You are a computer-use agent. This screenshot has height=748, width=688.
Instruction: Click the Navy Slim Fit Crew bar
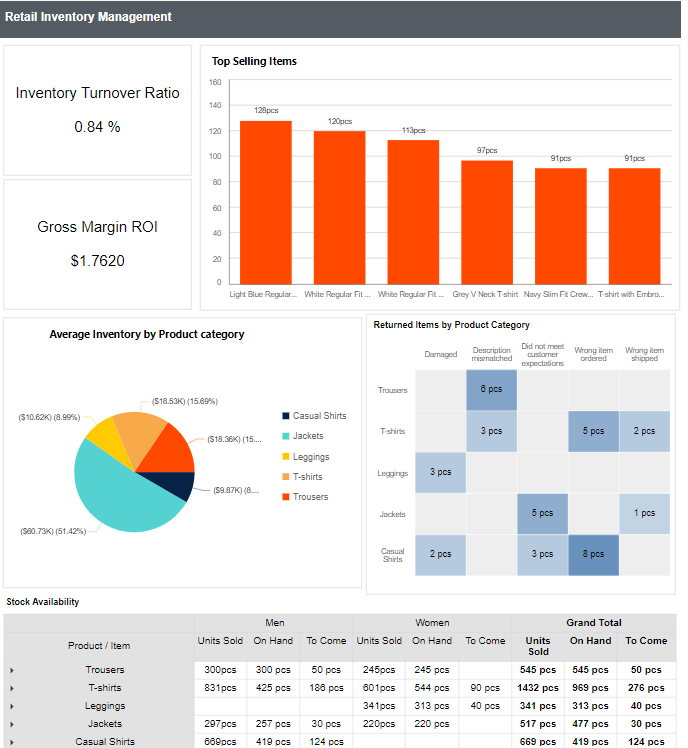click(560, 225)
